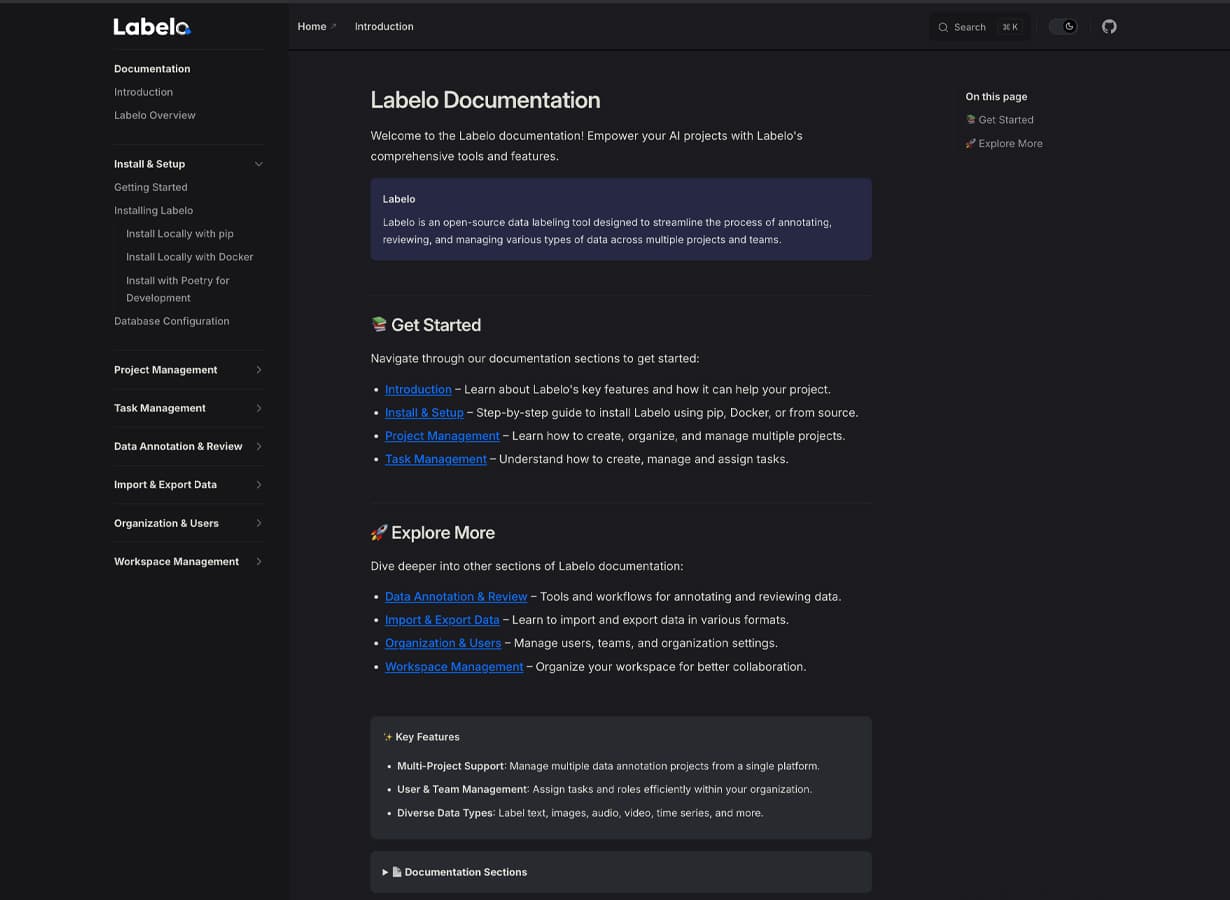Open Install with Poetry for Development
The height and width of the screenshot is (900, 1230).
coord(178,289)
